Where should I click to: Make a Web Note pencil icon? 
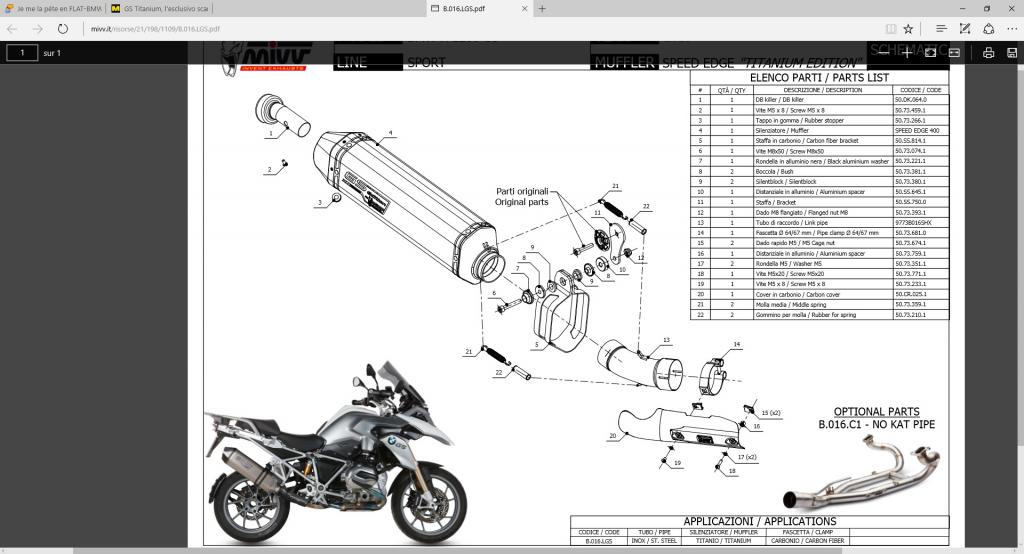tap(965, 29)
